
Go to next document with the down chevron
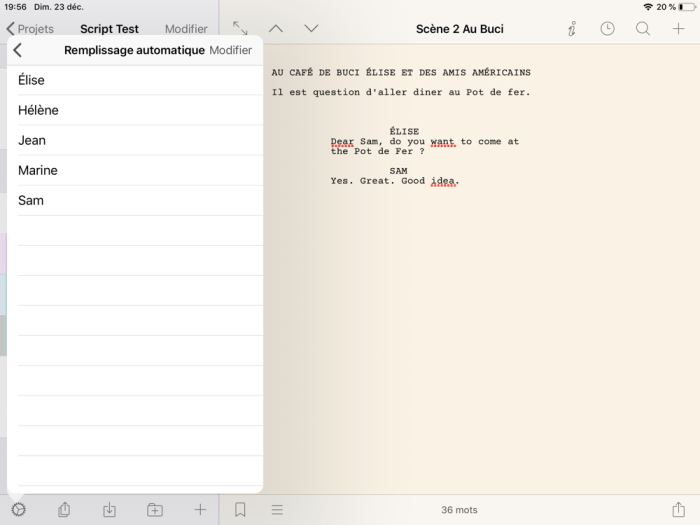coord(311,29)
